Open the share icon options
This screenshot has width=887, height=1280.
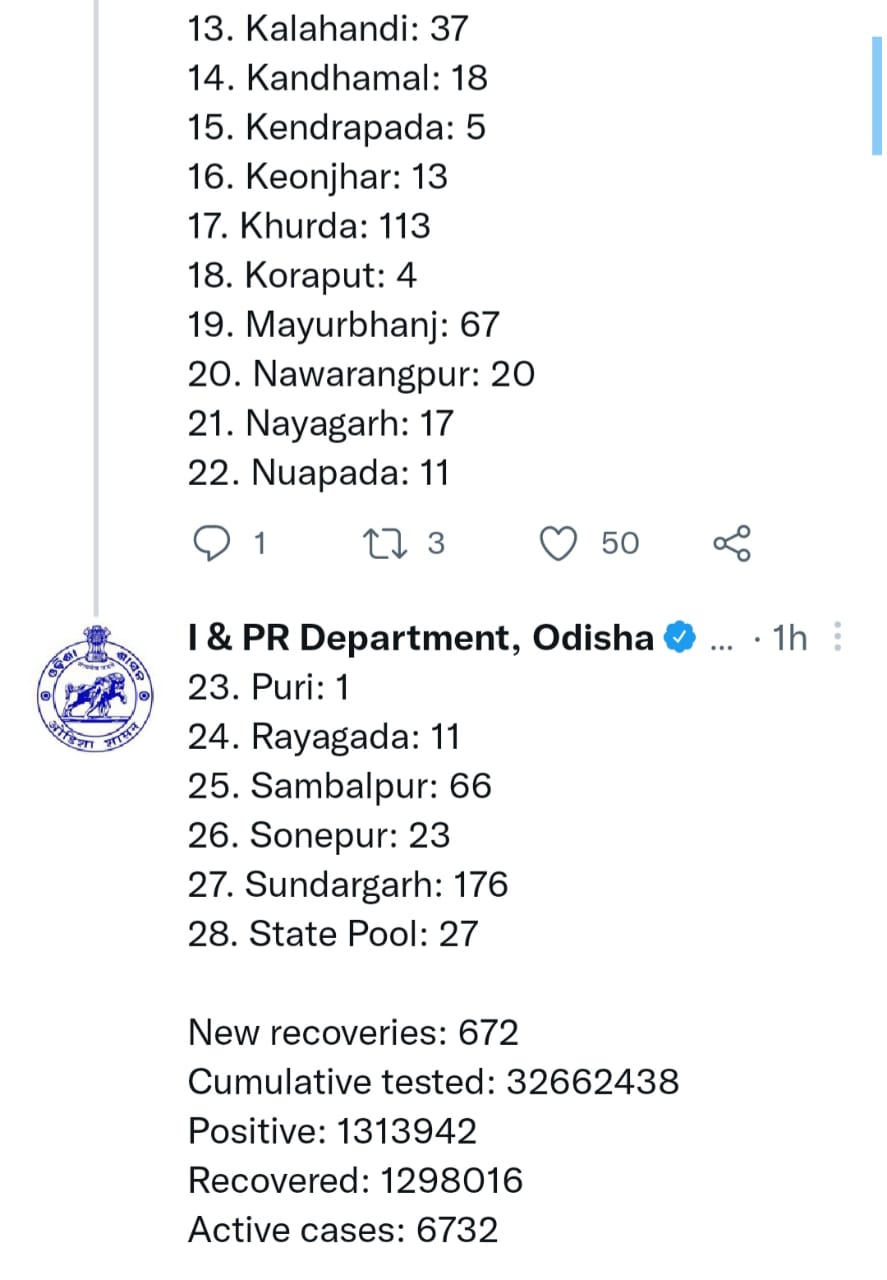[x=732, y=543]
